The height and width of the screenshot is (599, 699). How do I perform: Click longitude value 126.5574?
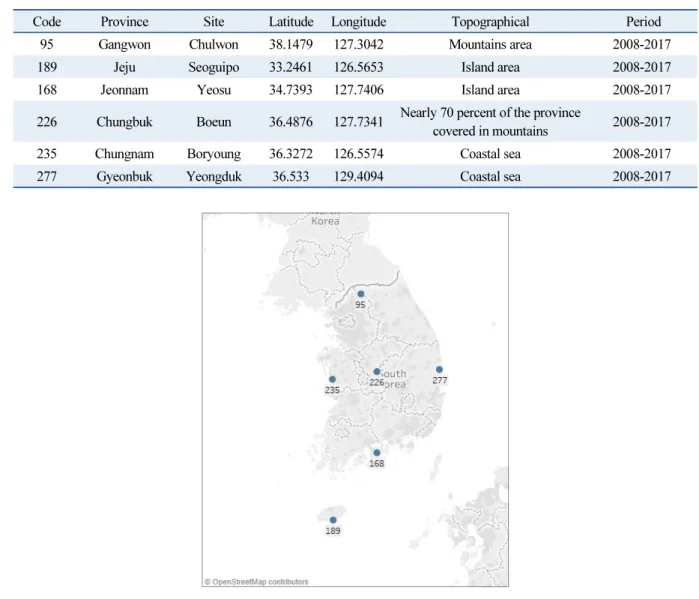358,153
